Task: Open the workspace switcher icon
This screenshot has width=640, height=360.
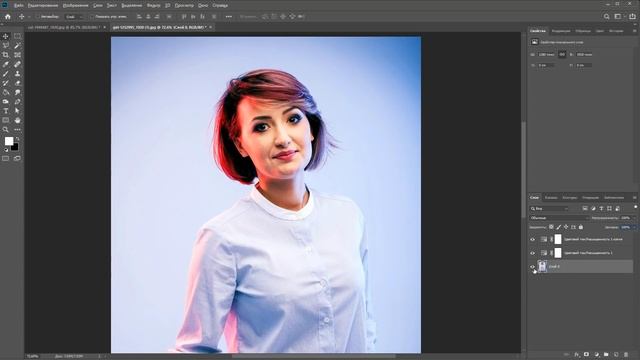Action: click(618, 17)
